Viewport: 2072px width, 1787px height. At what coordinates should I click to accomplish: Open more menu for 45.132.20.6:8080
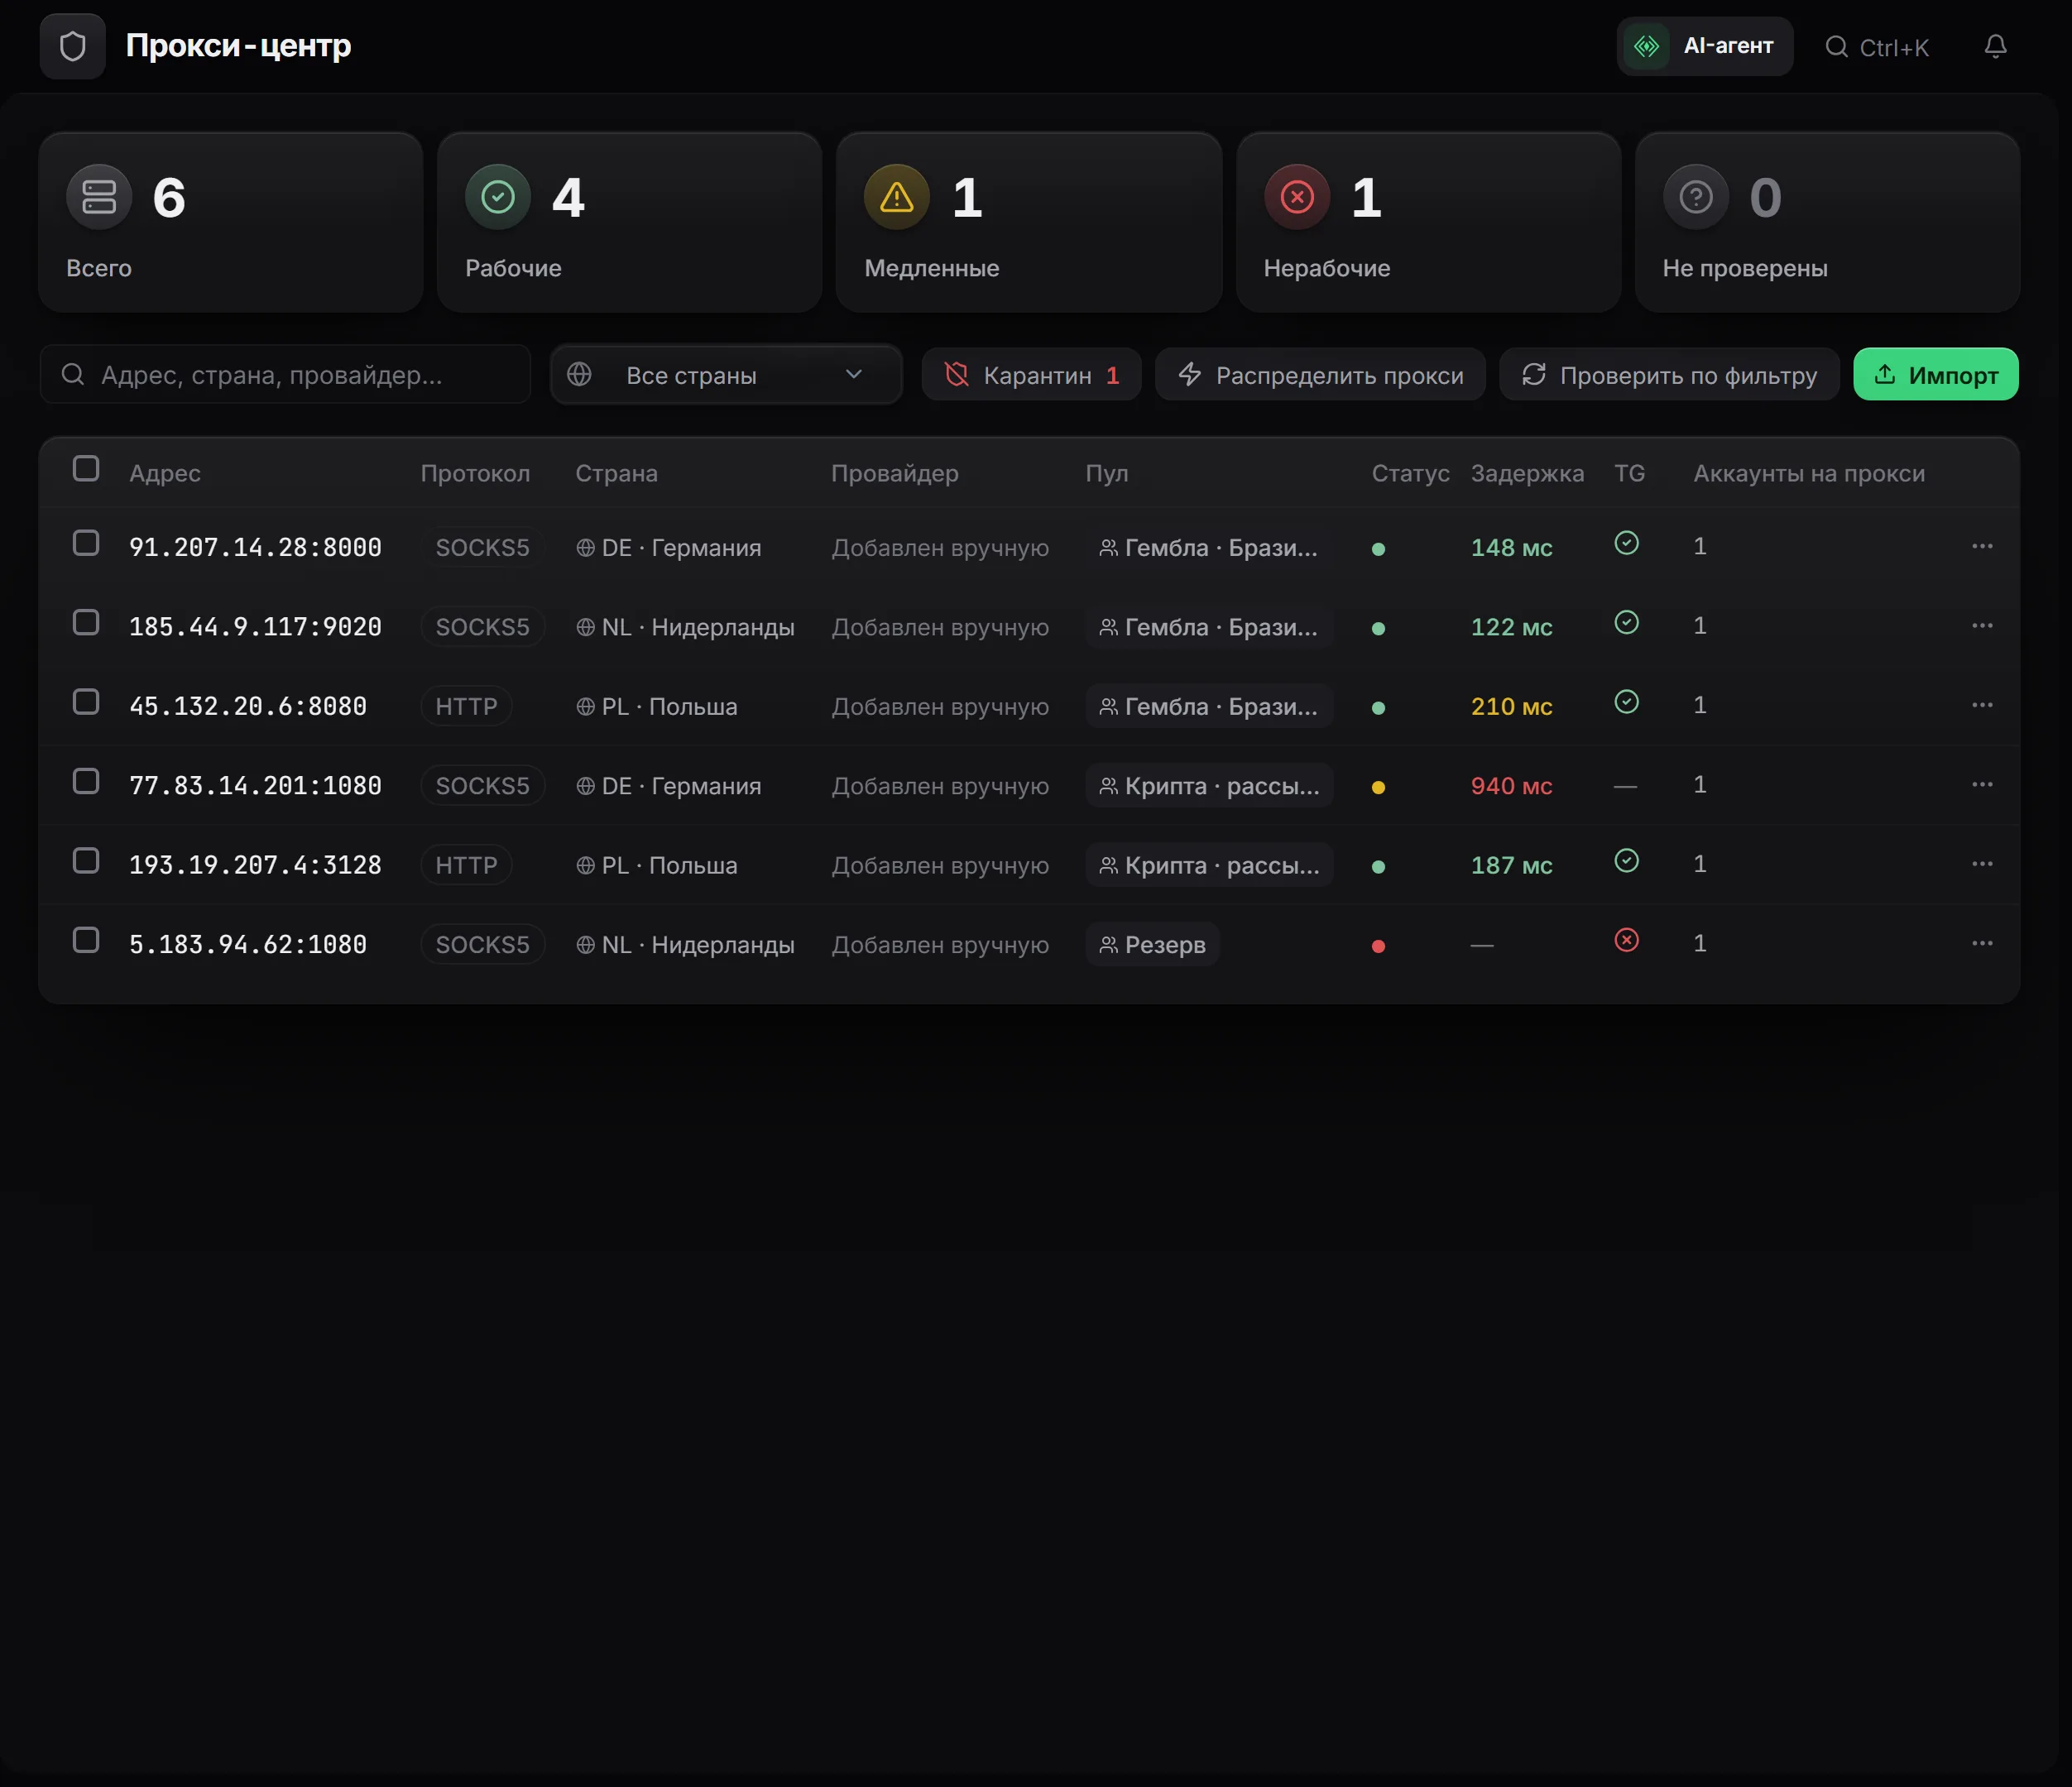tap(1982, 705)
